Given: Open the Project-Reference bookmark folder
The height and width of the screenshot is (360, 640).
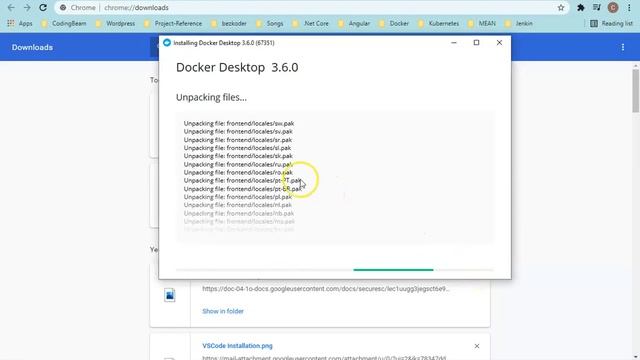Looking at the screenshot, I should [173, 24].
